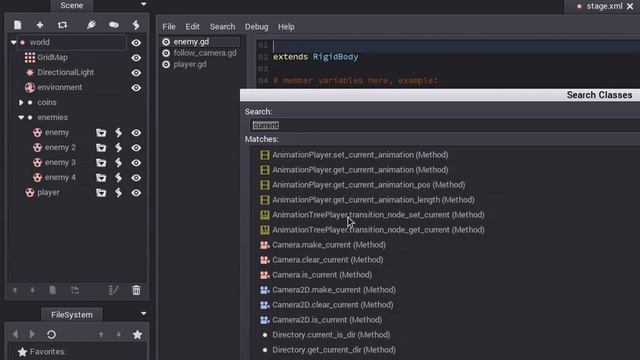The image size is (640, 360).
Task: Hide enemy 2 via eye icon
Action: pyautogui.click(x=136, y=148)
